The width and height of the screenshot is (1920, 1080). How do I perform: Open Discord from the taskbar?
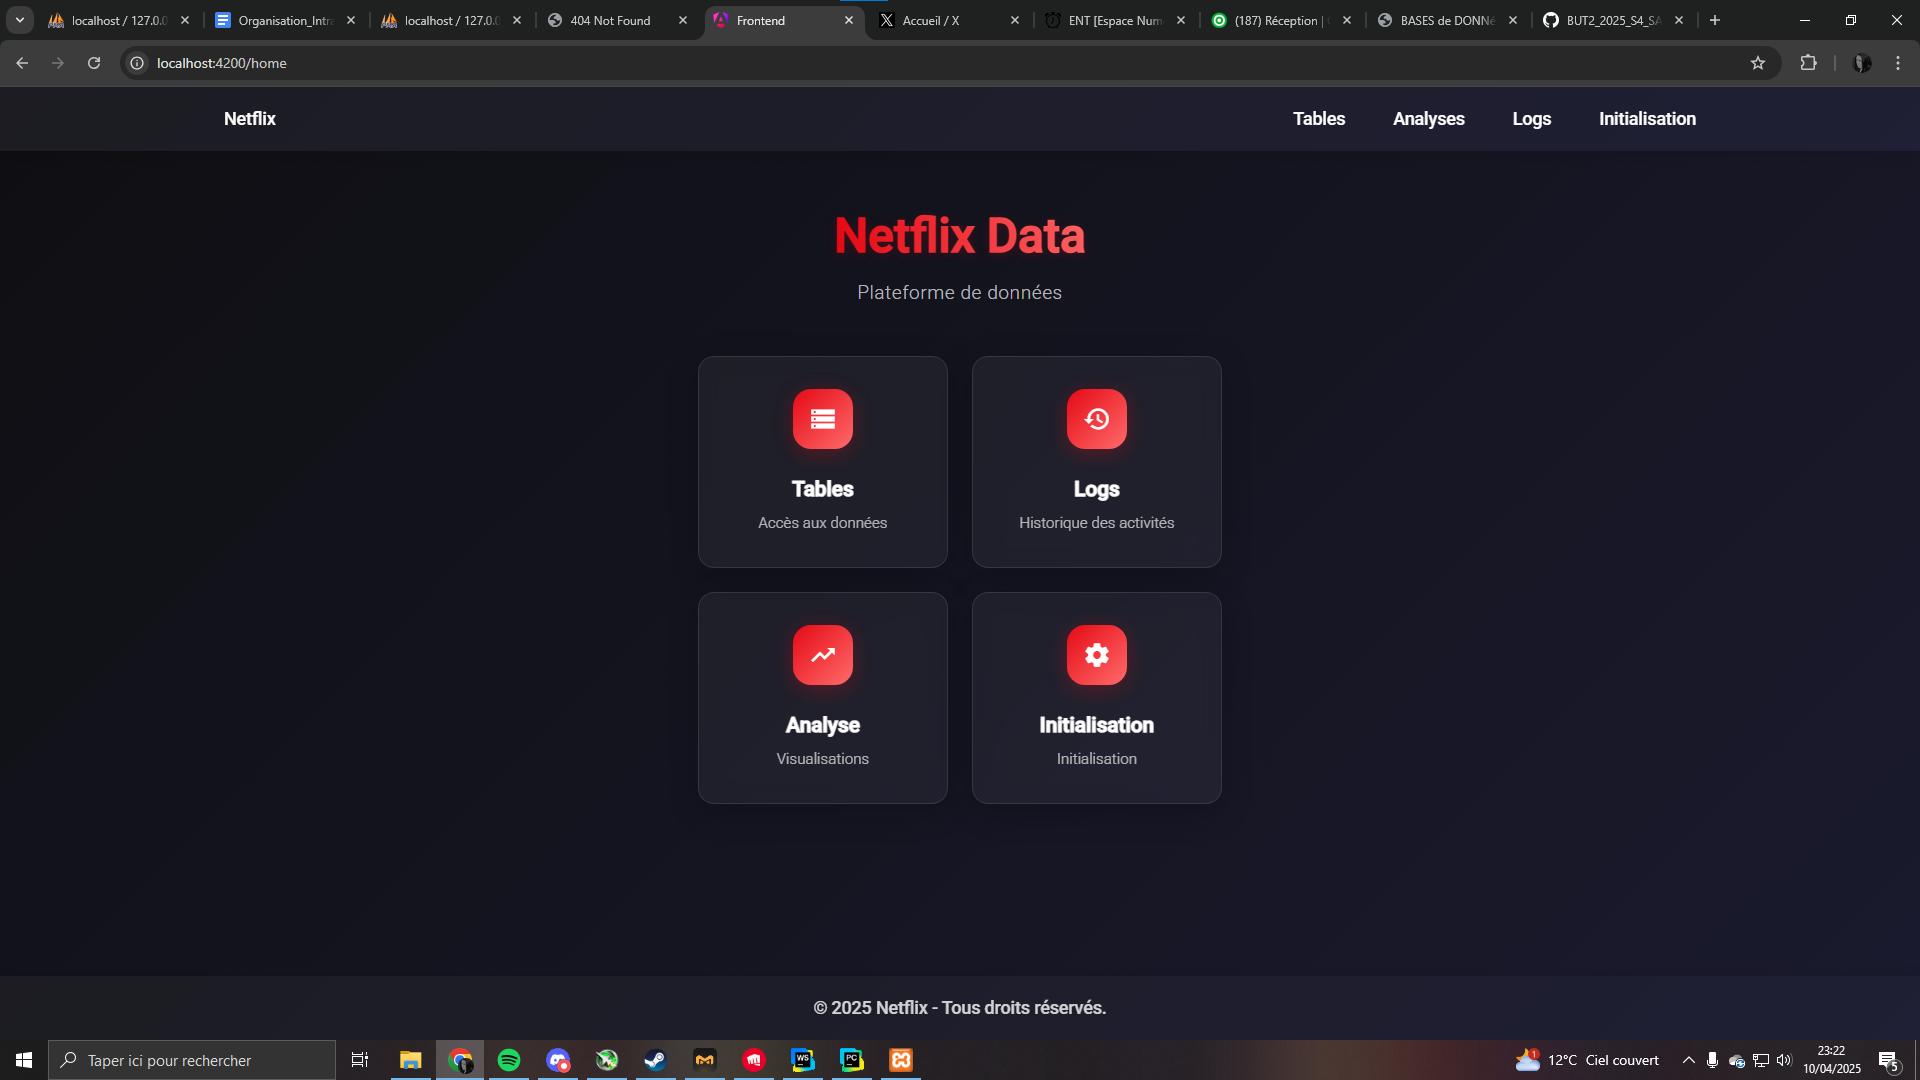[558, 1060]
